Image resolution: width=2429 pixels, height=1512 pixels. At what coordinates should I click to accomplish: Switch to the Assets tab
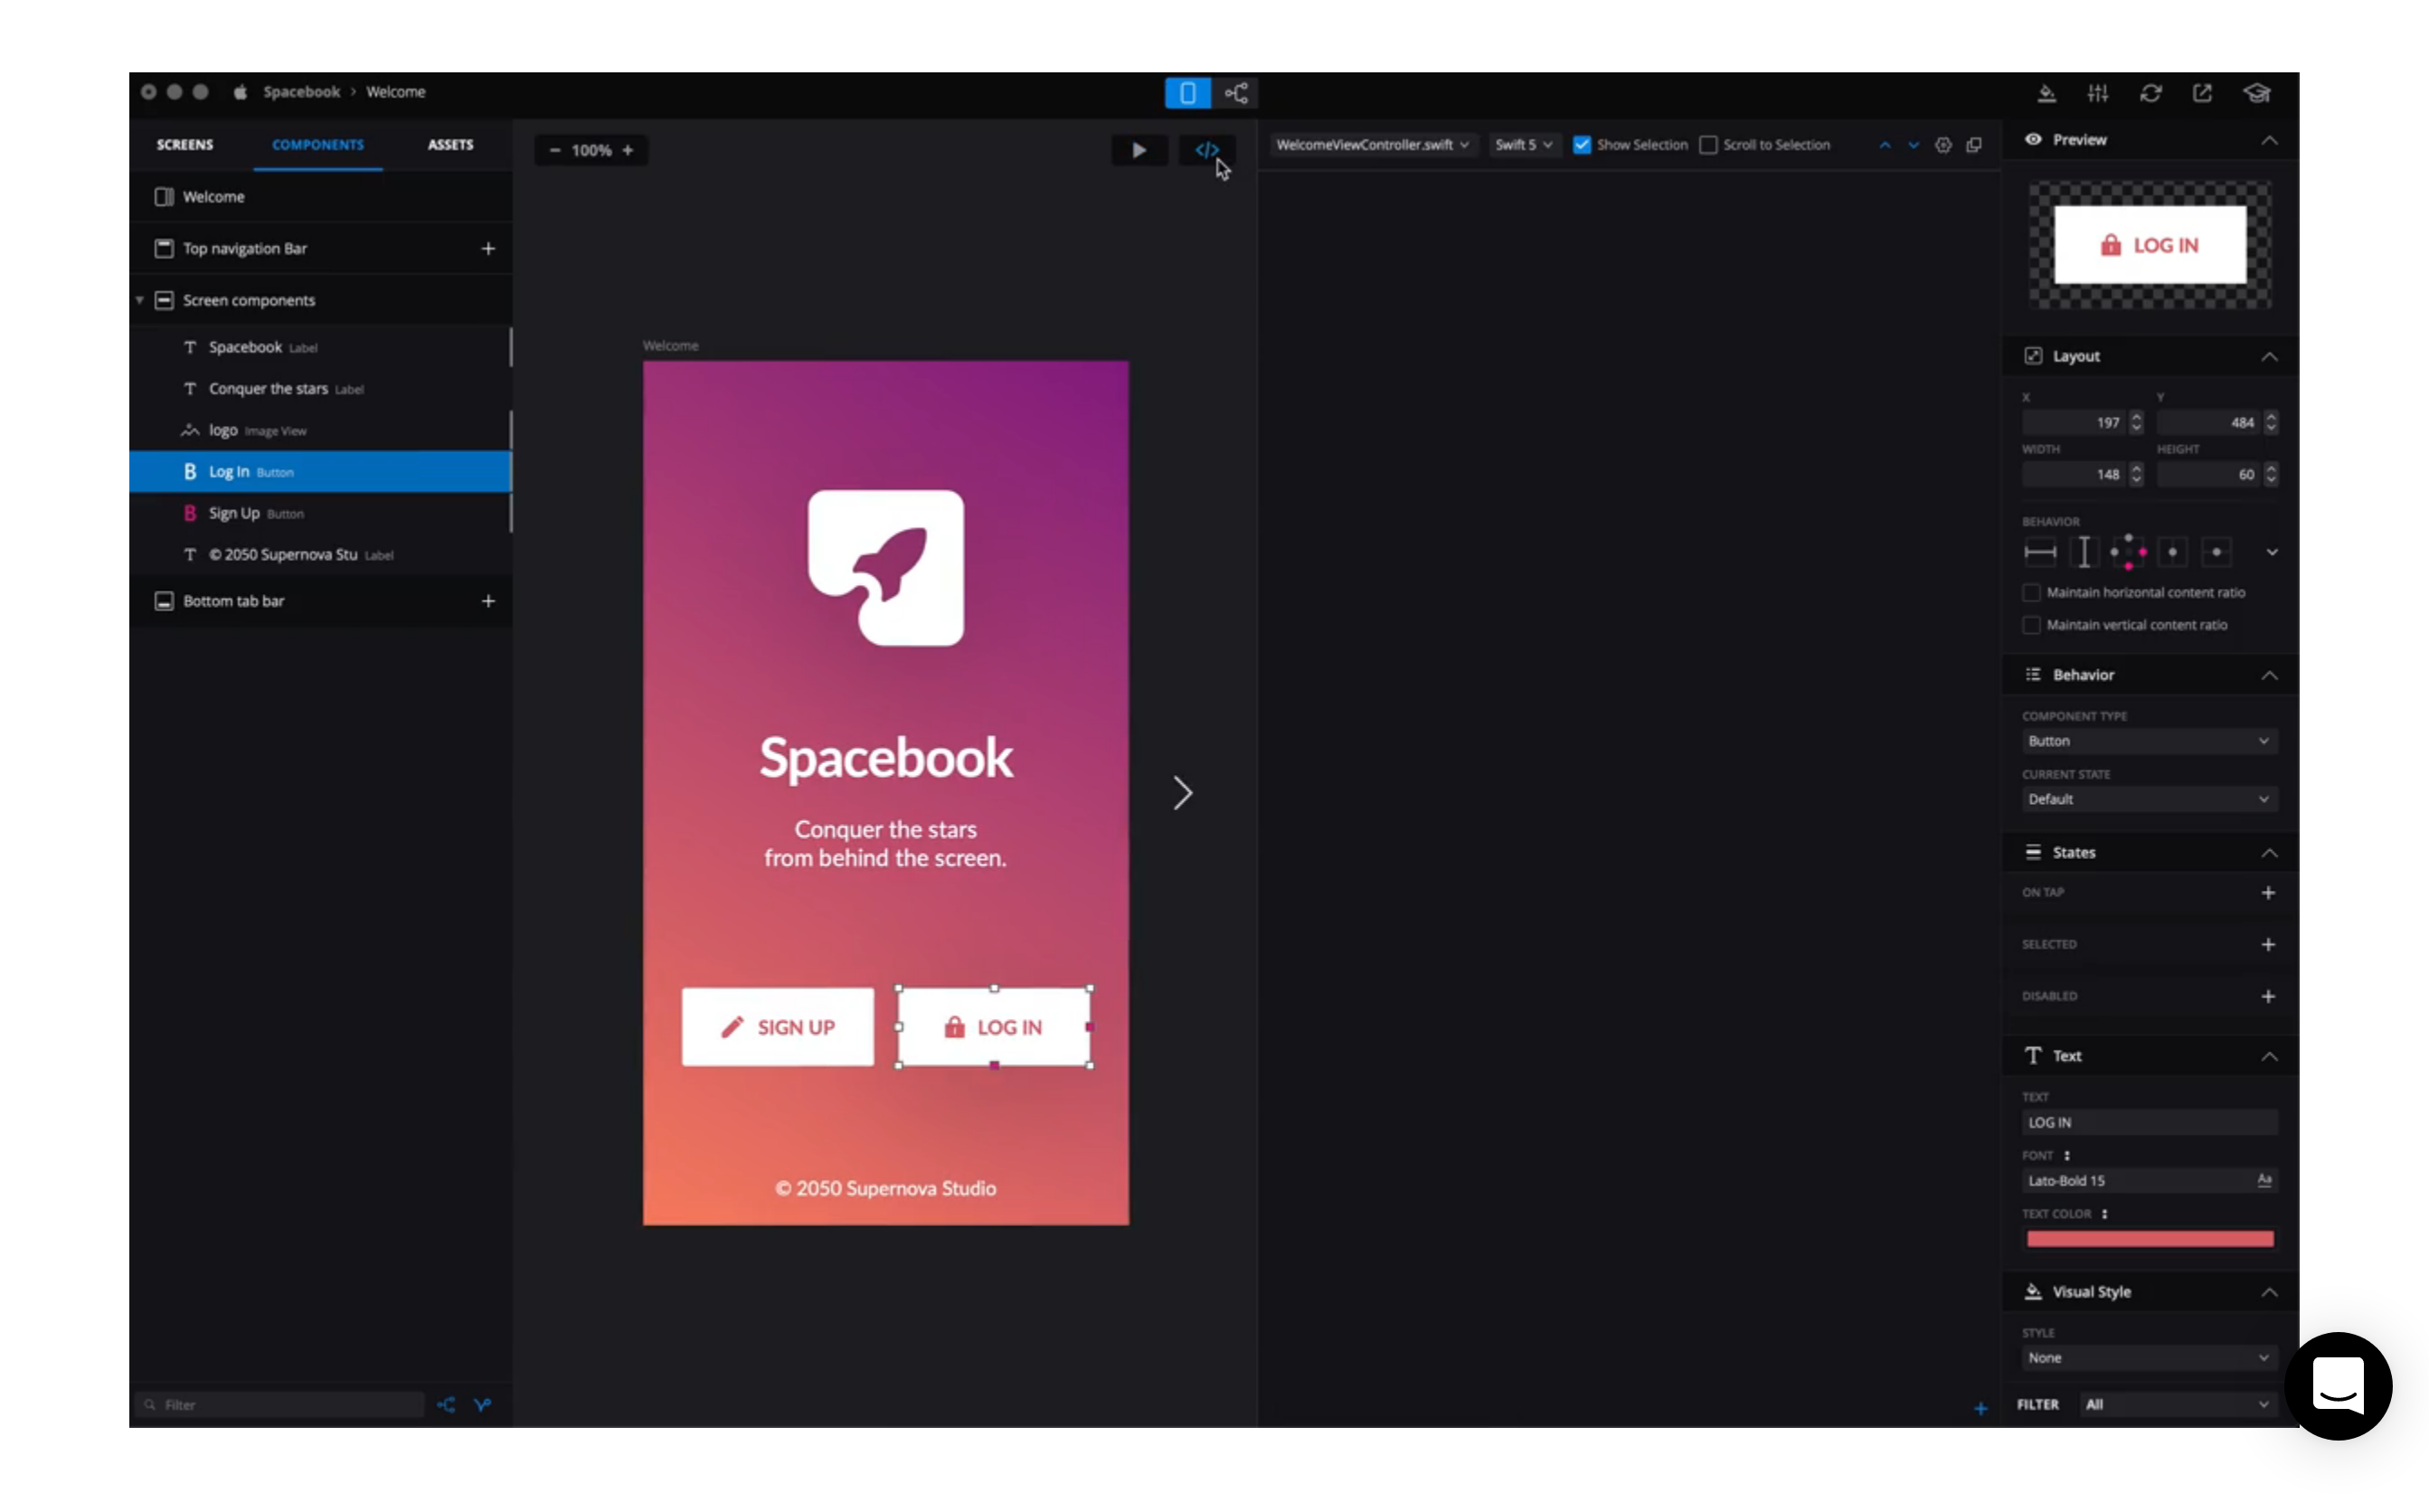click(x=450, y=145)
